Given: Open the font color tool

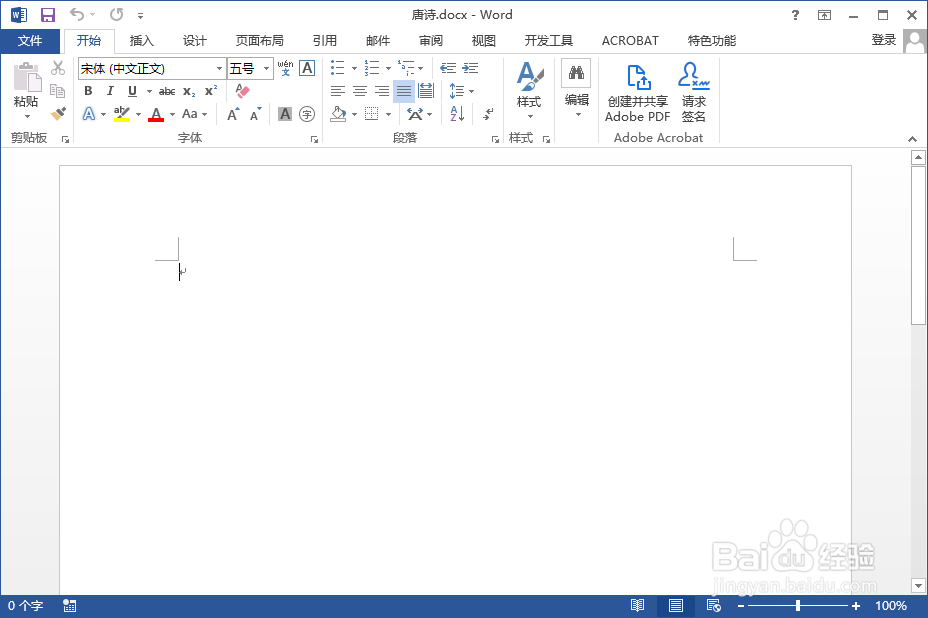Looking at the screenshot, I should pyautogui.click(x=157, y=113).
